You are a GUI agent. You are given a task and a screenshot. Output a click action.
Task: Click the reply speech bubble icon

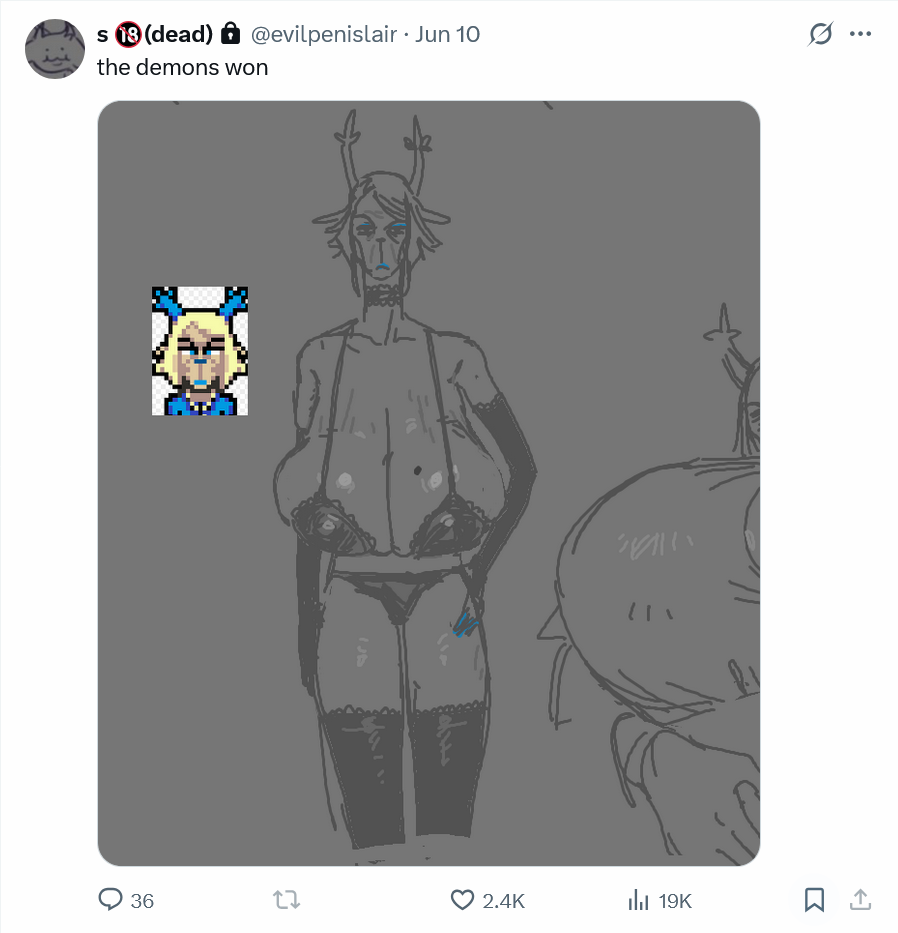(110, 899)
